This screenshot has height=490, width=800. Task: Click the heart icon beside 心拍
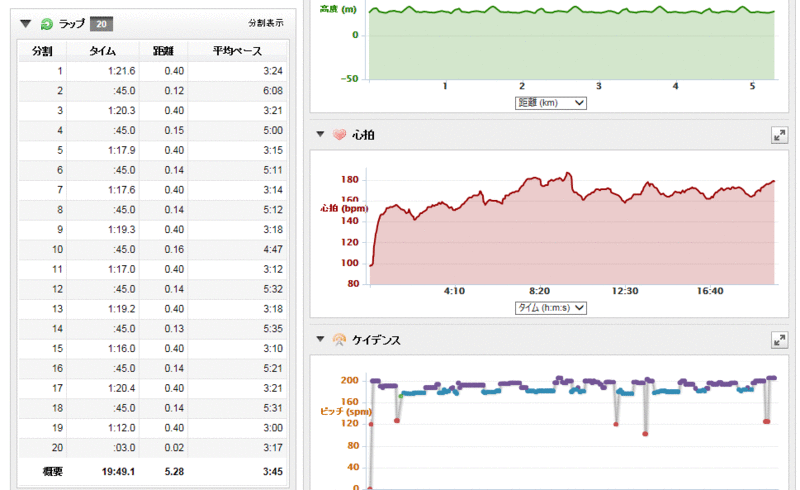pyautogui.click(x=339, y=135)
